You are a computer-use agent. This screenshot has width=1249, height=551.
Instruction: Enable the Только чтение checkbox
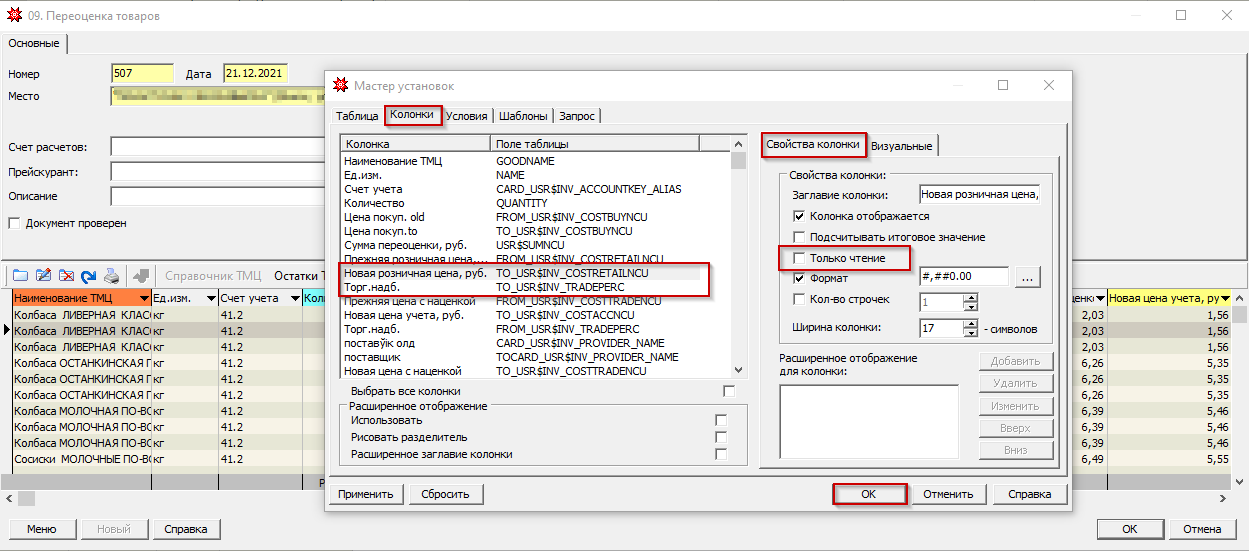click(799, 259)
